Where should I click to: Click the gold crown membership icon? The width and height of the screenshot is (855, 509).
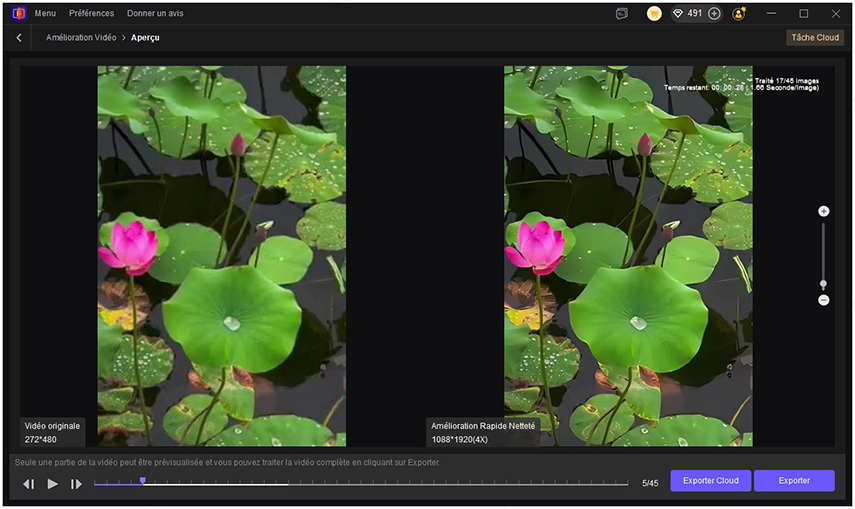tap(654, 14)
